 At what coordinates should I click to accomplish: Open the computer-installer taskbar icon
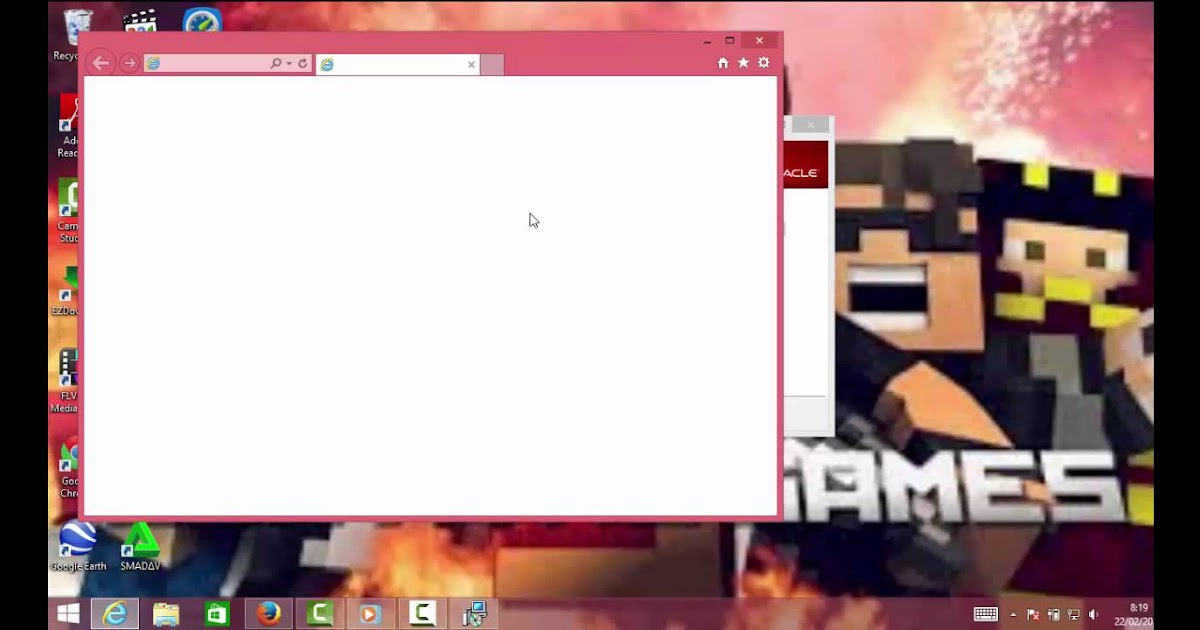[x=474, y=614]
